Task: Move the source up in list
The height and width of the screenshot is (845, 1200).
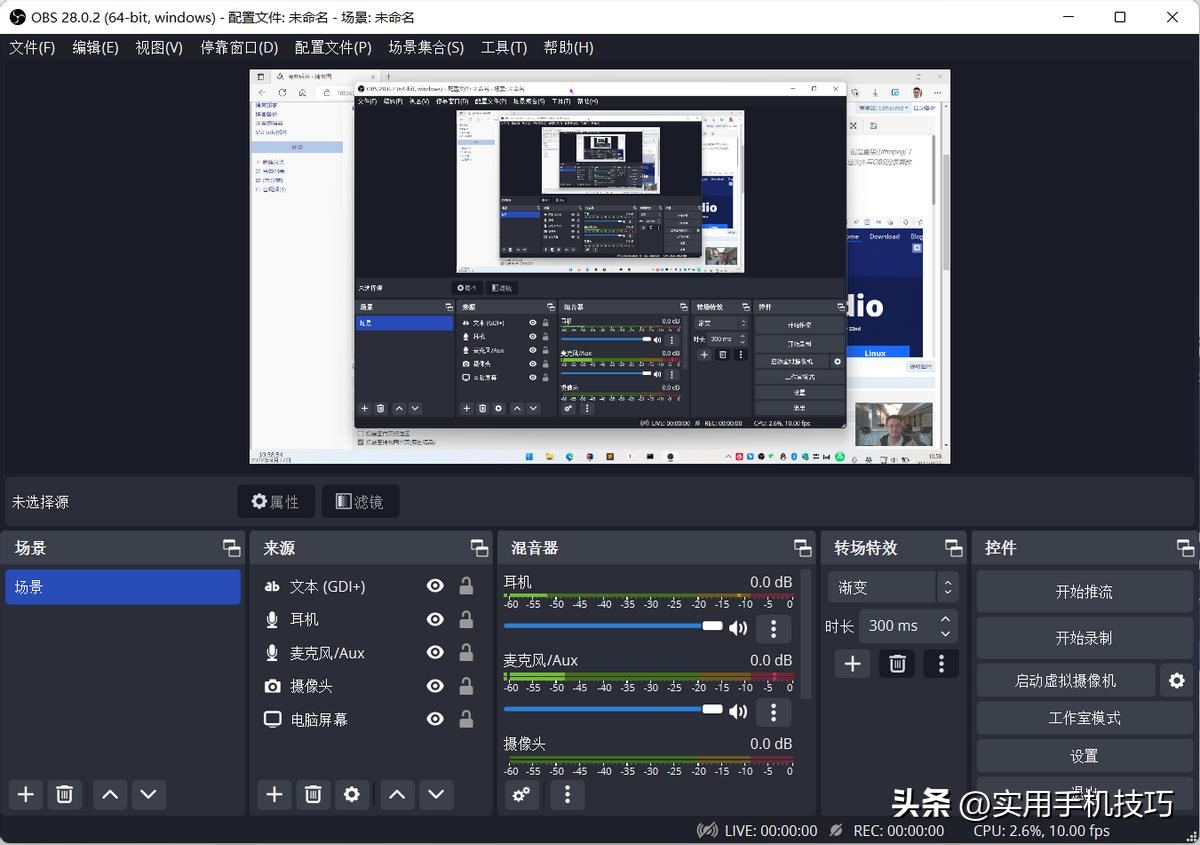Action: [397, 794]
